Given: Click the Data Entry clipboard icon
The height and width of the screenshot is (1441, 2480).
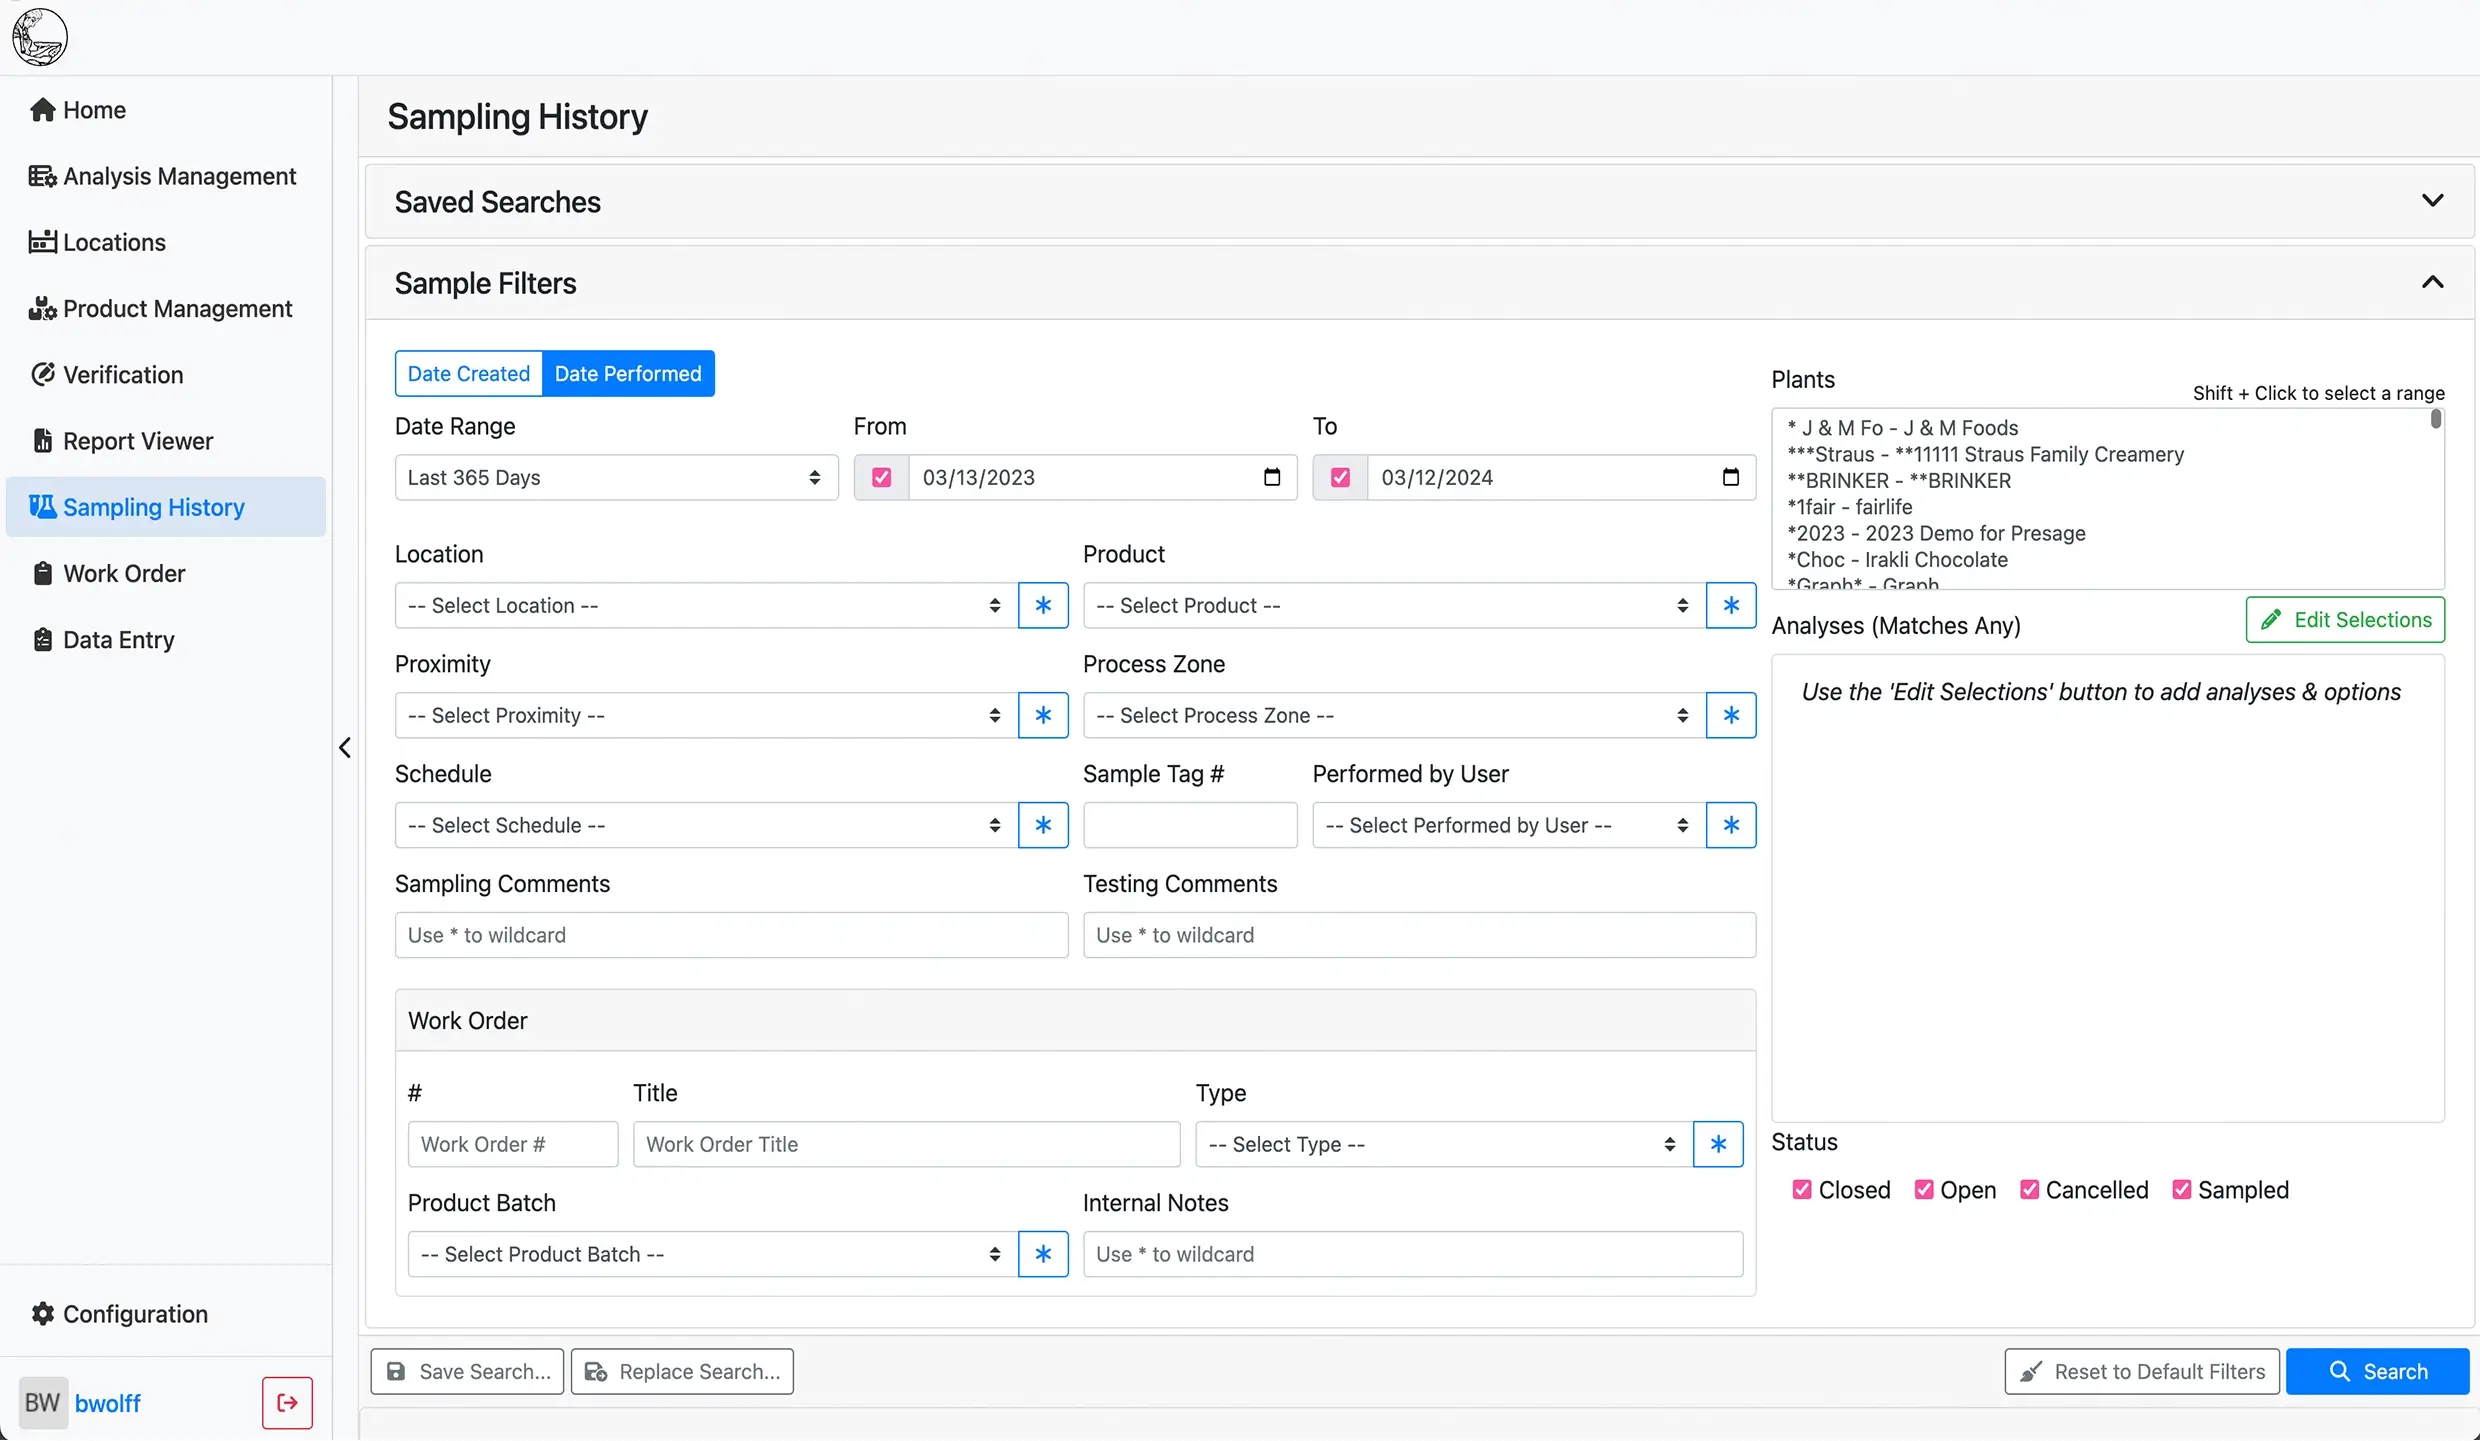Looking at the screenshot, I should [42, 640].
